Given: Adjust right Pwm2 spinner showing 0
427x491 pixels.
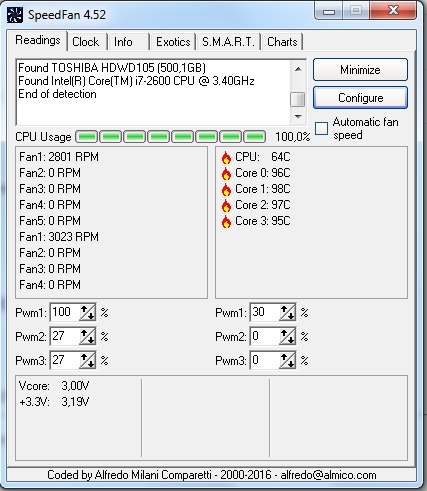Looking at the screenshot, I should point(288,336).
